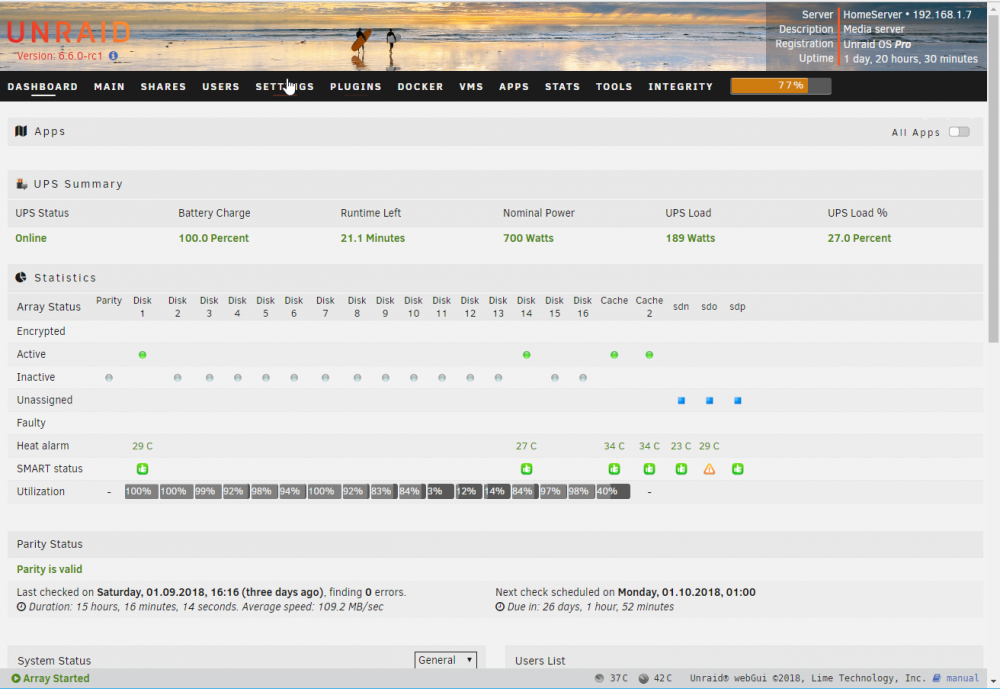This screenshot has width=1000, height=689.
Task: Click the 700 Watts nominal power
Action: pyautogui.click(x=528, y=238)
